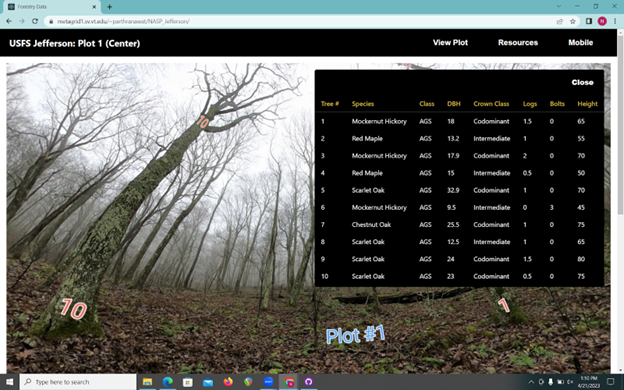
Task: Open the Chrome profile avatar
Action: [x=602, y=21]
